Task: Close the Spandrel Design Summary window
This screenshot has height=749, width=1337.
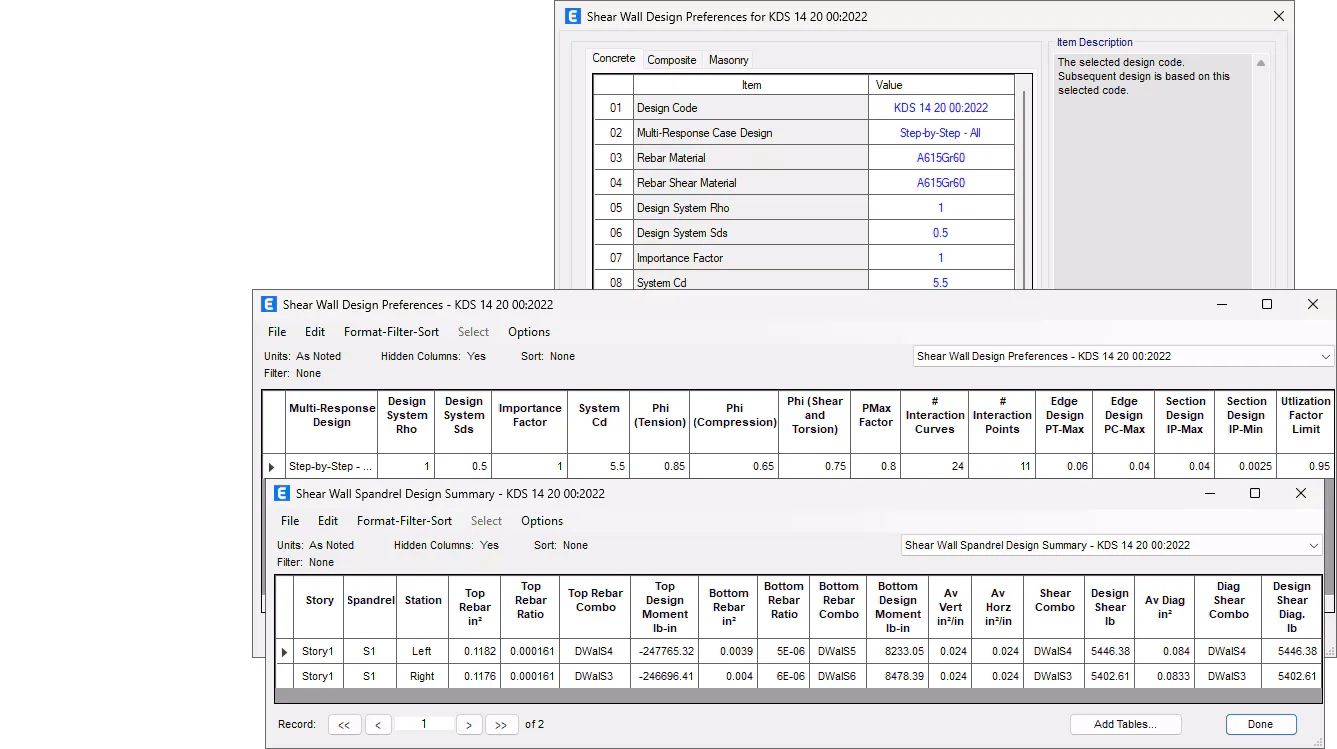Action: [x=1300, y=493]
